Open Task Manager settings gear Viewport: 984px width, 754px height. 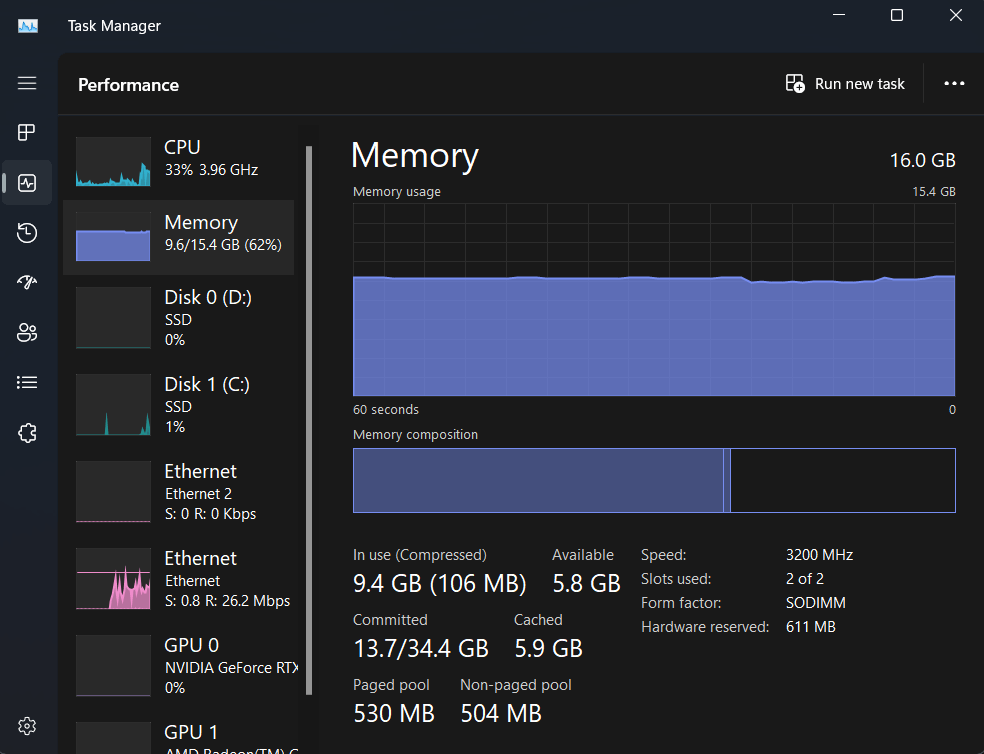(x=27, y=725)
